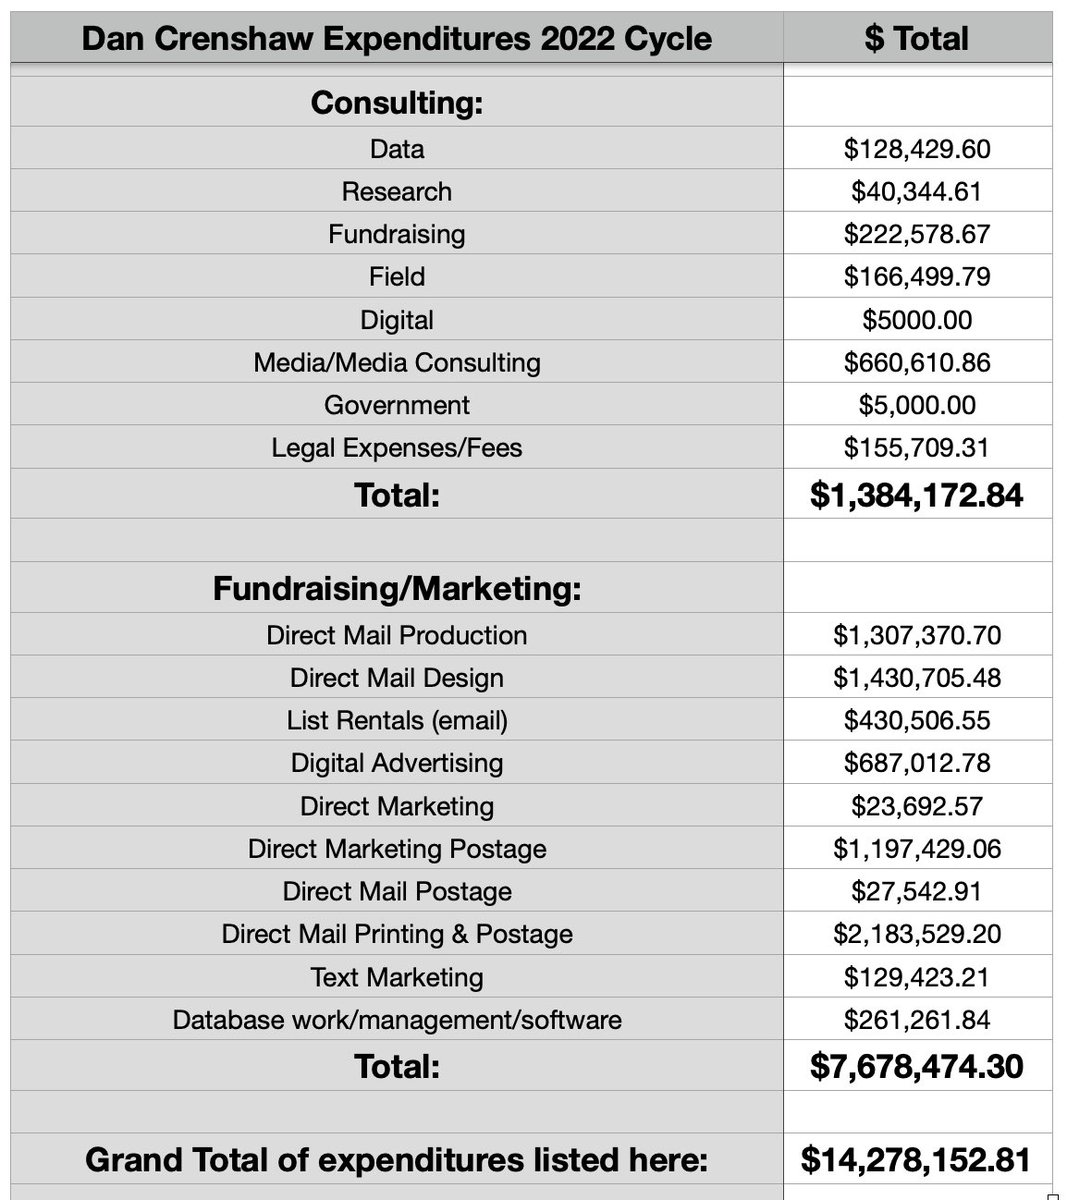Click the "Media/Media Consulting" cell
This screenshot has width=1067, height=1200.
(x=396, y=362)
